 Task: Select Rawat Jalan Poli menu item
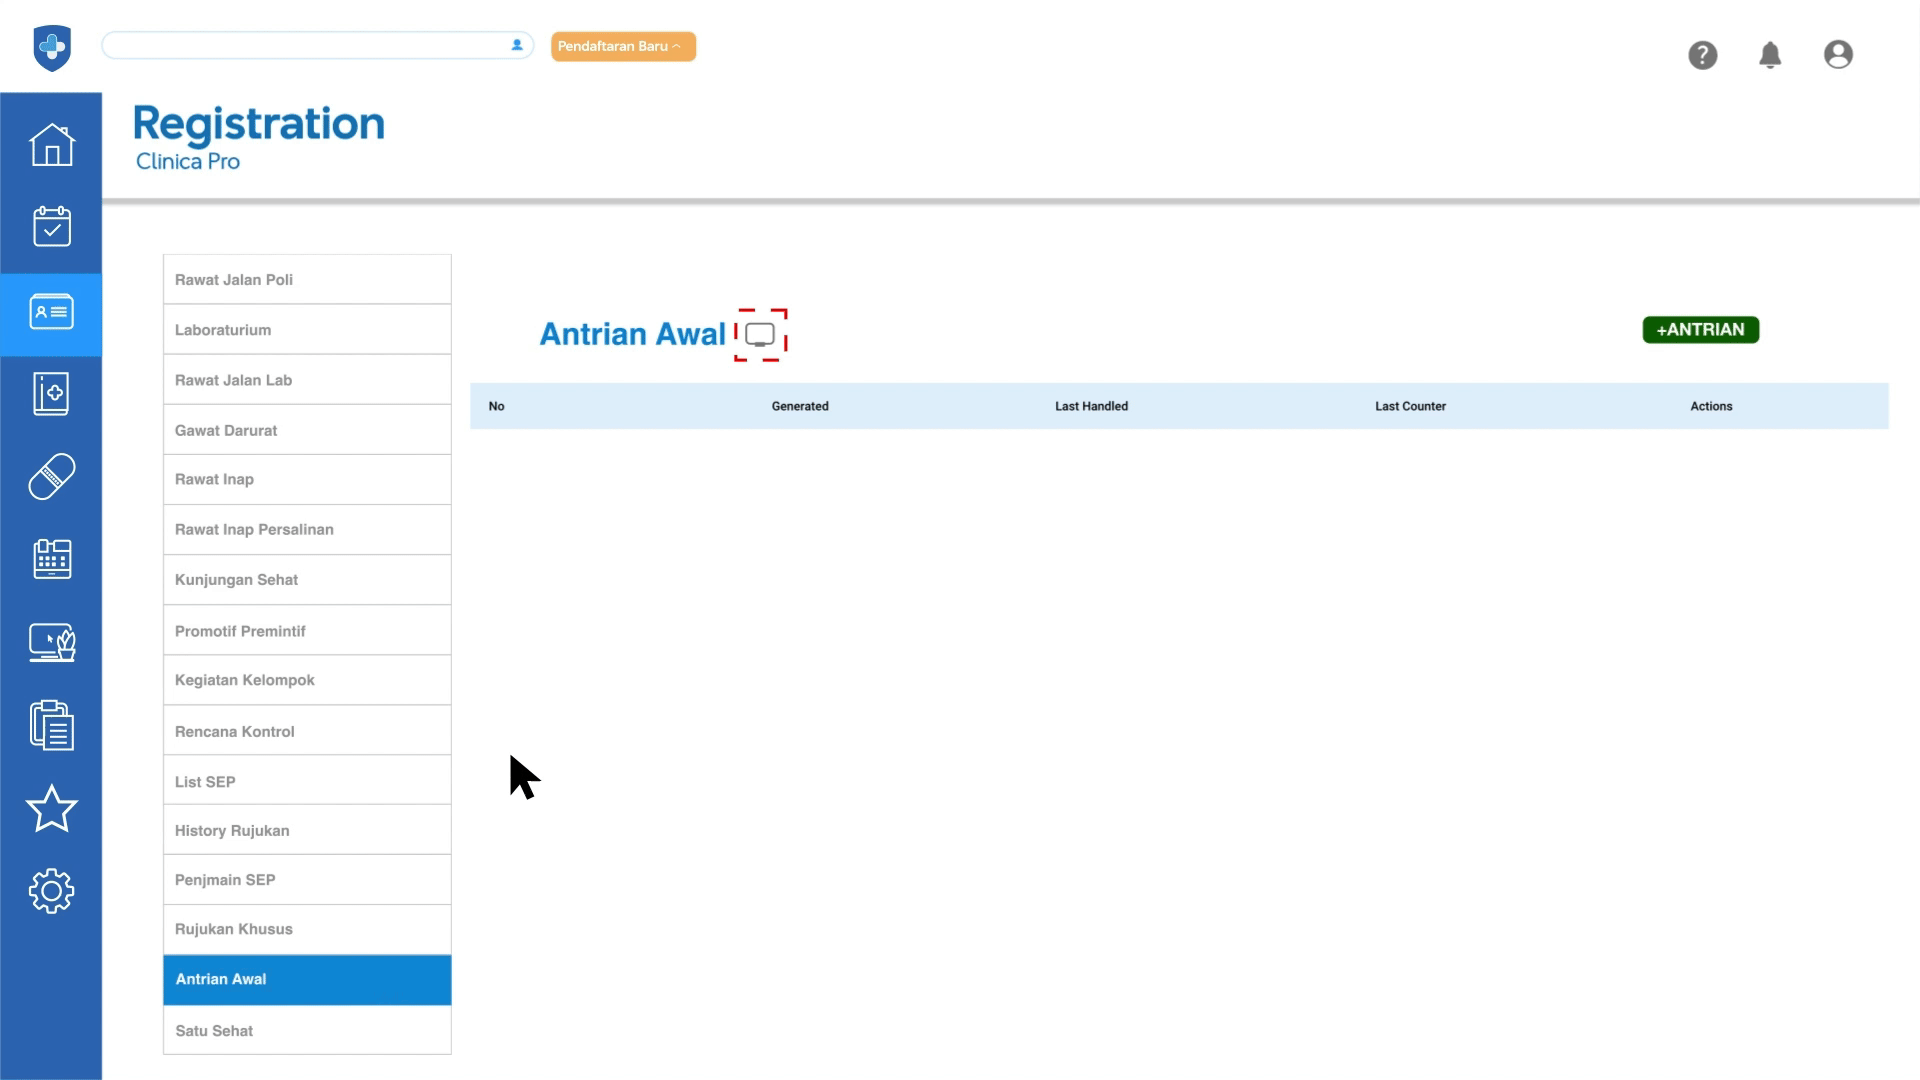[x=307, y=280]
